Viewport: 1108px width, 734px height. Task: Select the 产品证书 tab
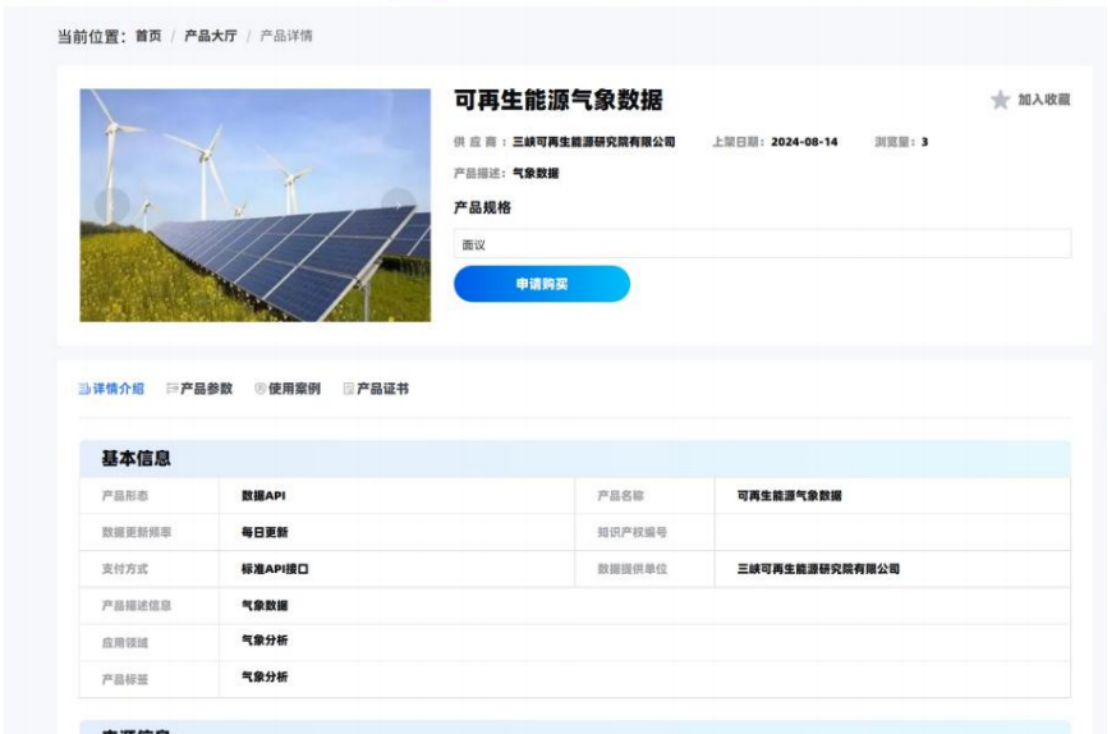coord(375,389)
